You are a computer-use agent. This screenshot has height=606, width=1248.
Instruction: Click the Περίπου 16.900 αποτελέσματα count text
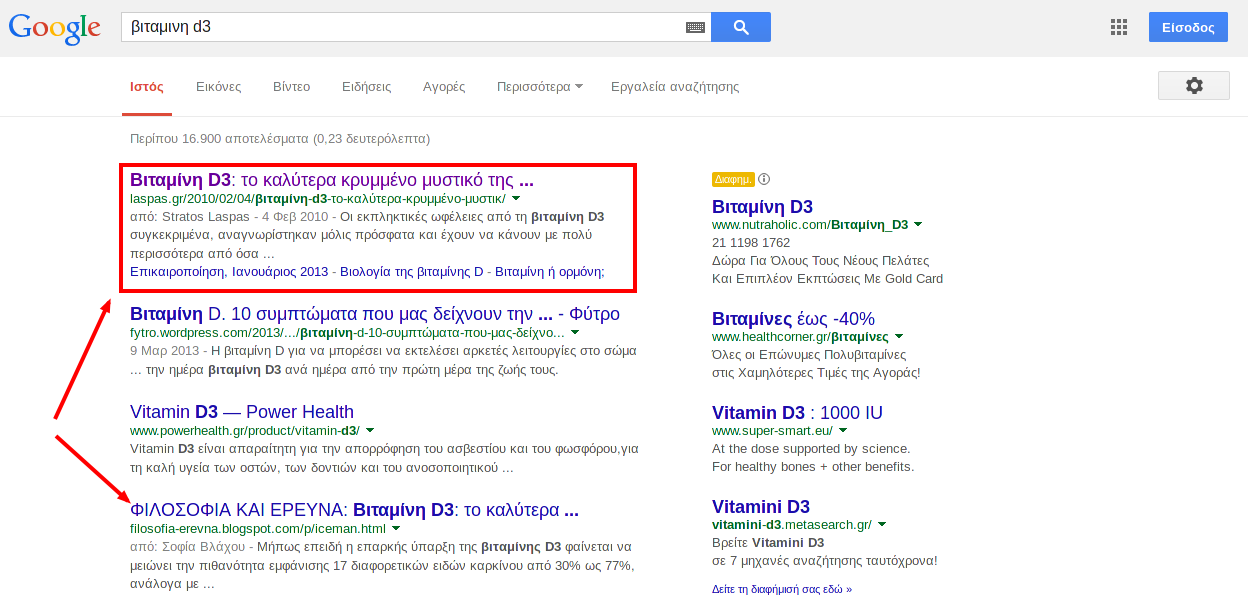[280, 138]
